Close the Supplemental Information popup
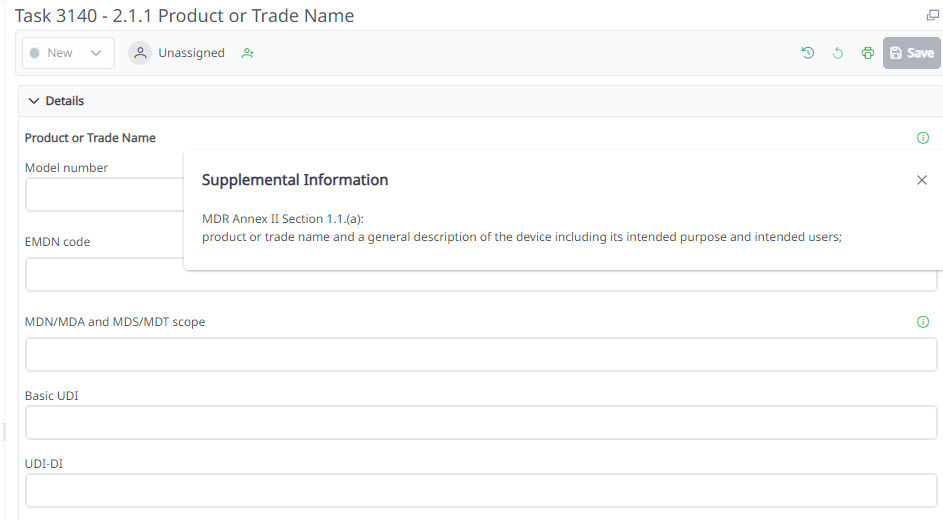This screenshot has height=520, width=943. [x=922, y=180]
